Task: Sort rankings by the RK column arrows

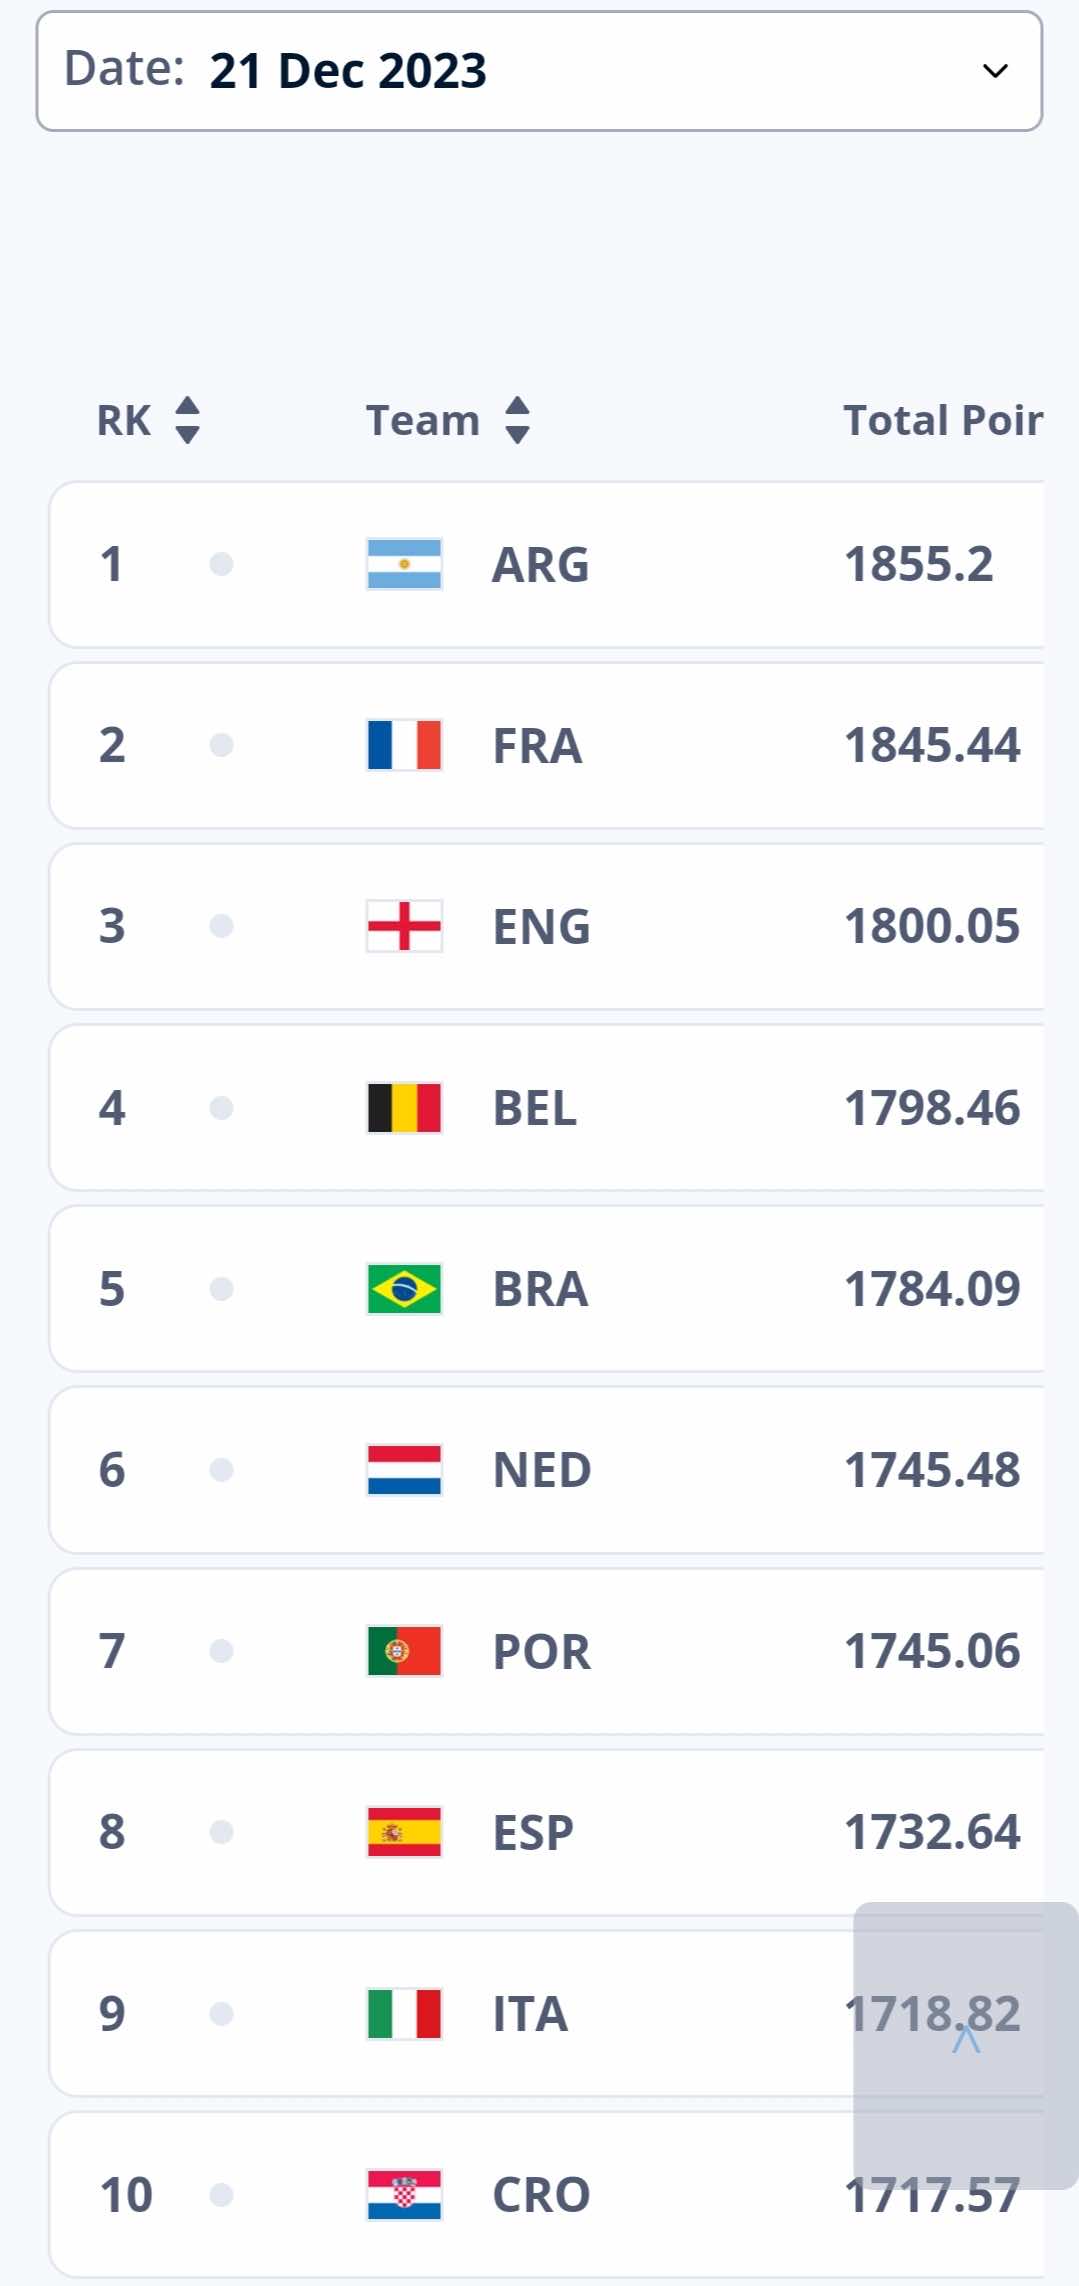Action: (x=187, y=420)
